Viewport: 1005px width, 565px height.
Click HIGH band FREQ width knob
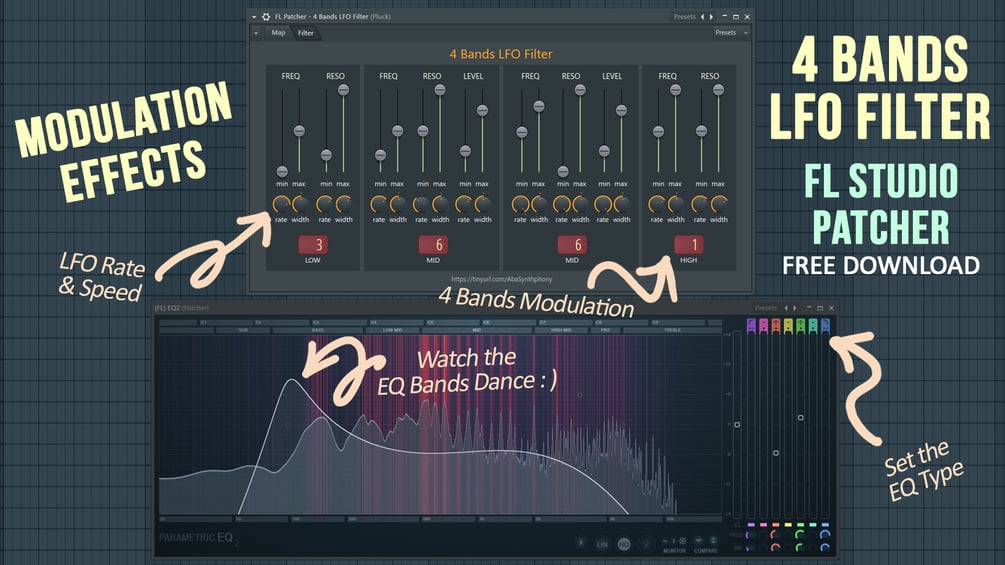[676, 204]
